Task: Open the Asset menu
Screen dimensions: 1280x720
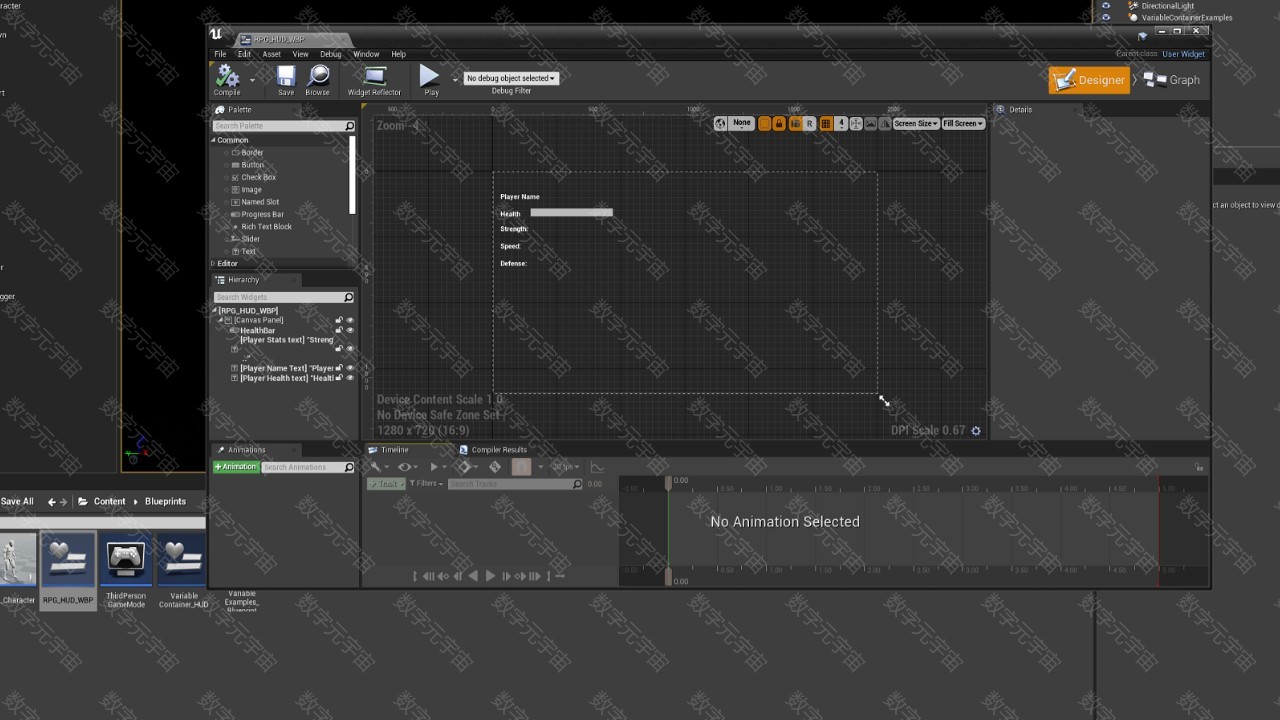Action: (271, 54)
